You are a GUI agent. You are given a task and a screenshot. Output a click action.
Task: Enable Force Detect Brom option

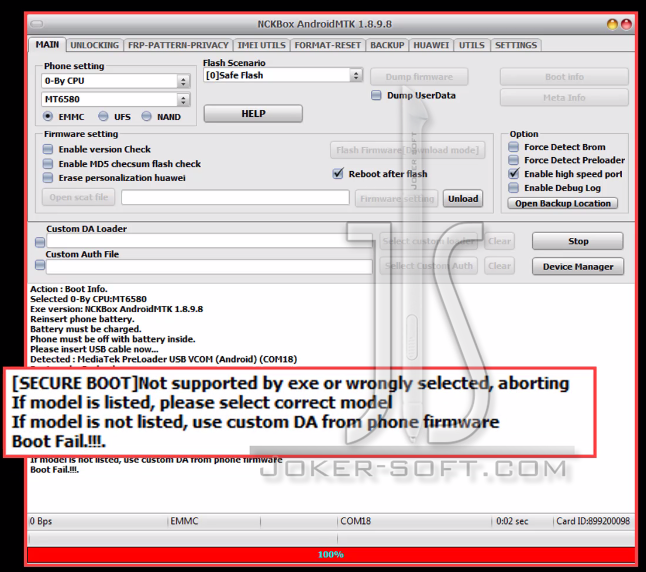coord(513,147)
